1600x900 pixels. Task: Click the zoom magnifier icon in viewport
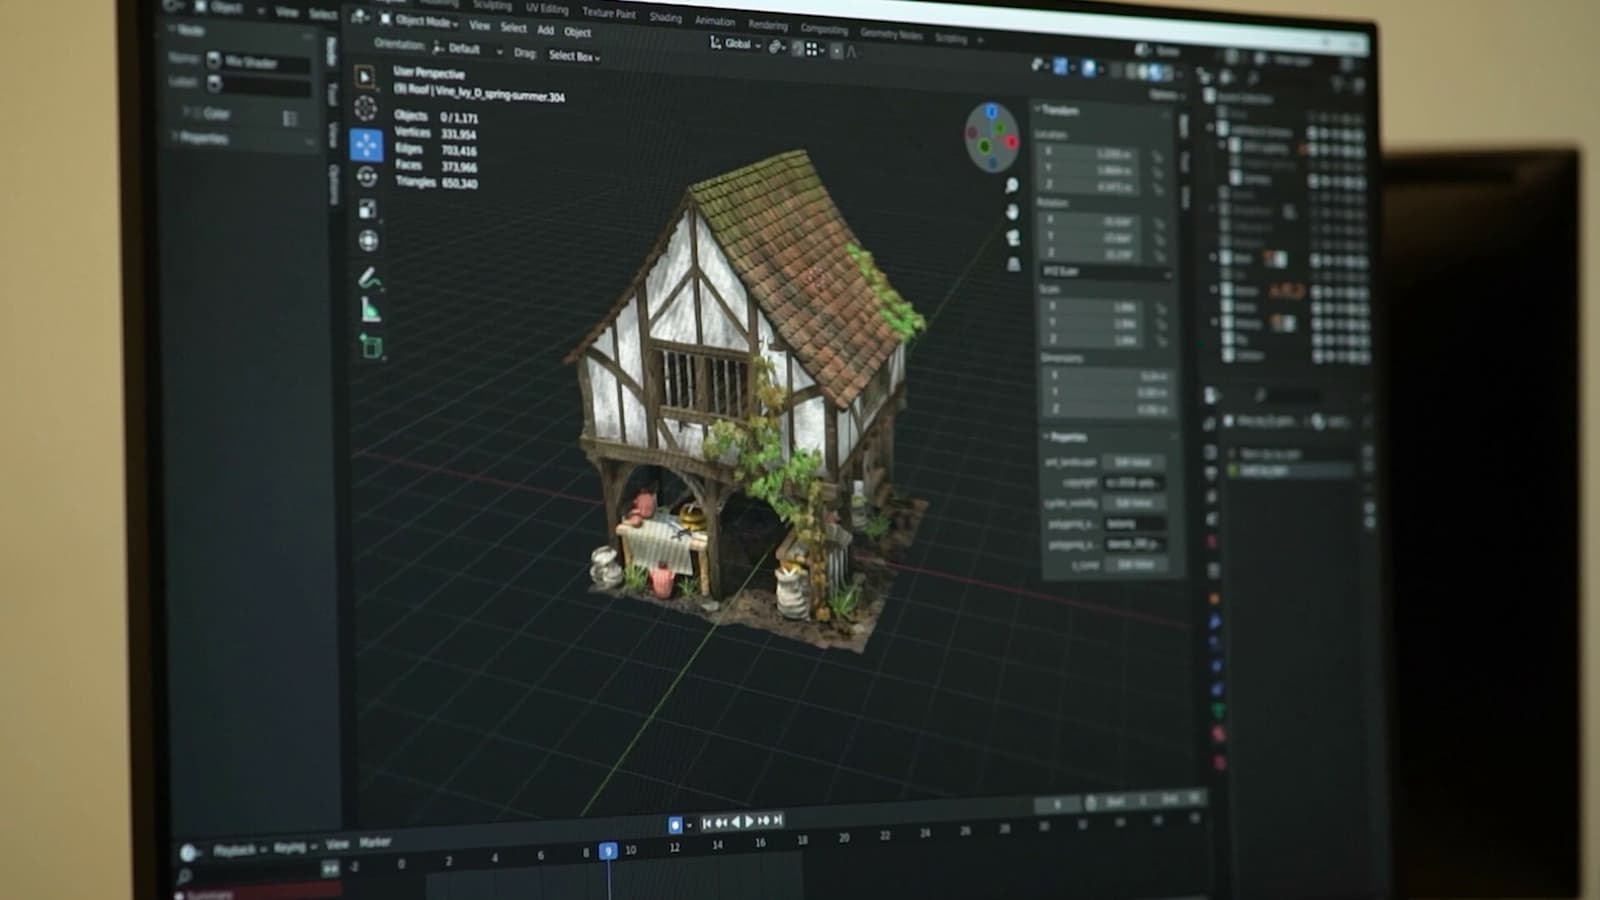point(1011,186)
